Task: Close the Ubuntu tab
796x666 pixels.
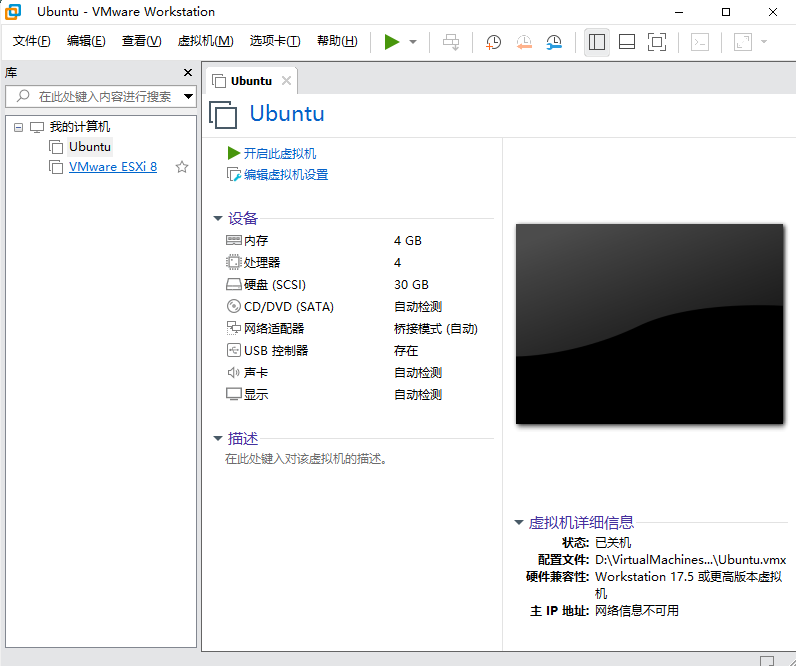Action: coord(286,81)
